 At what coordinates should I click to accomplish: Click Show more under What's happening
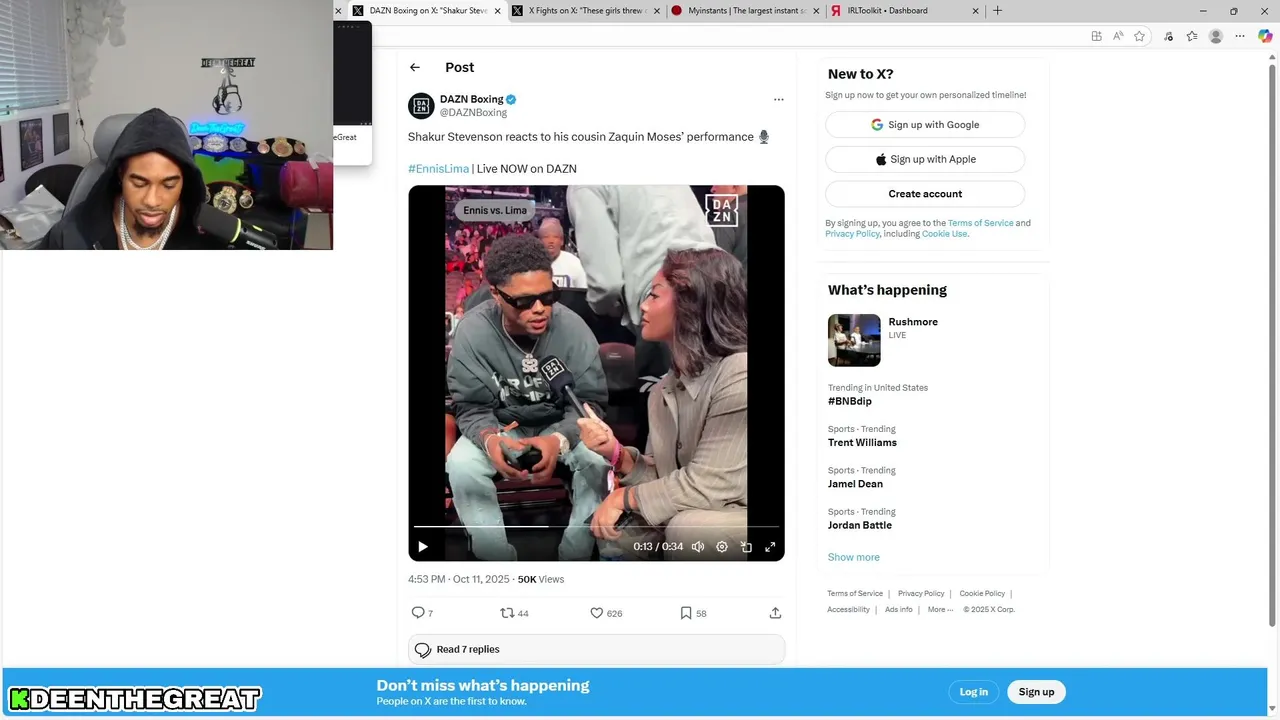tap(853, 557)
